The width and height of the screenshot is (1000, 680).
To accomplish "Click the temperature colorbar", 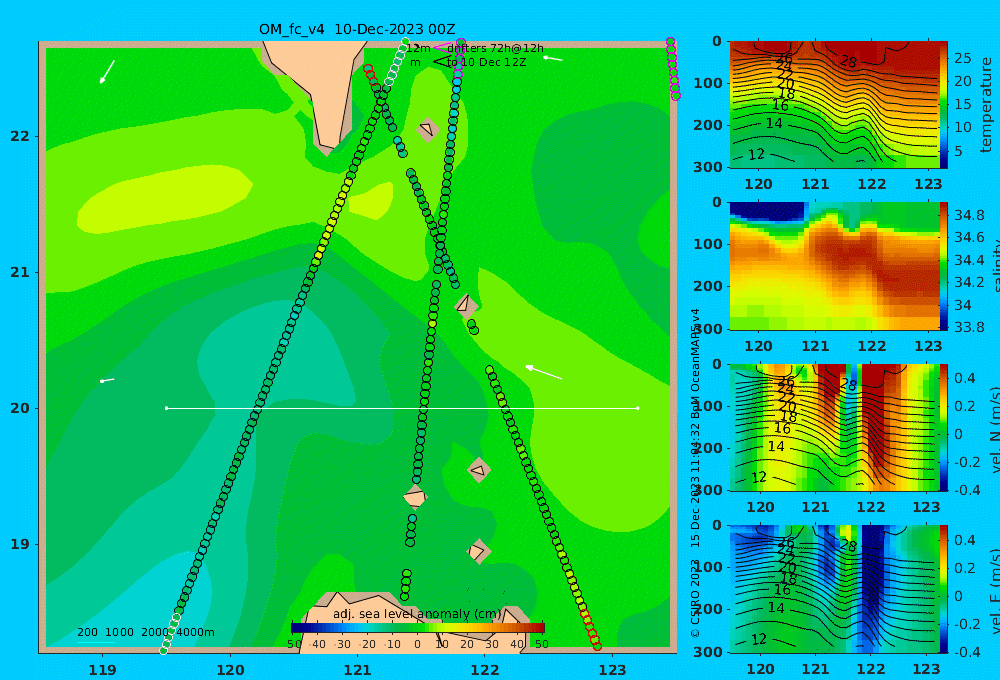I will click(x=944, y=105).
